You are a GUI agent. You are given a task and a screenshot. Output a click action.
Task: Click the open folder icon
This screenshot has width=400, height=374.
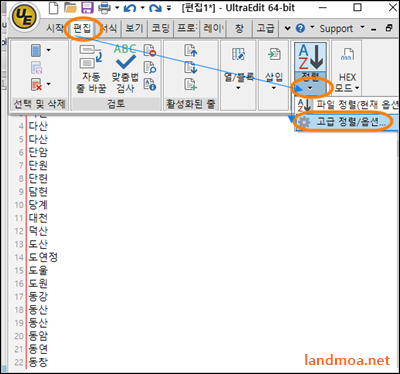pos(70,8)
